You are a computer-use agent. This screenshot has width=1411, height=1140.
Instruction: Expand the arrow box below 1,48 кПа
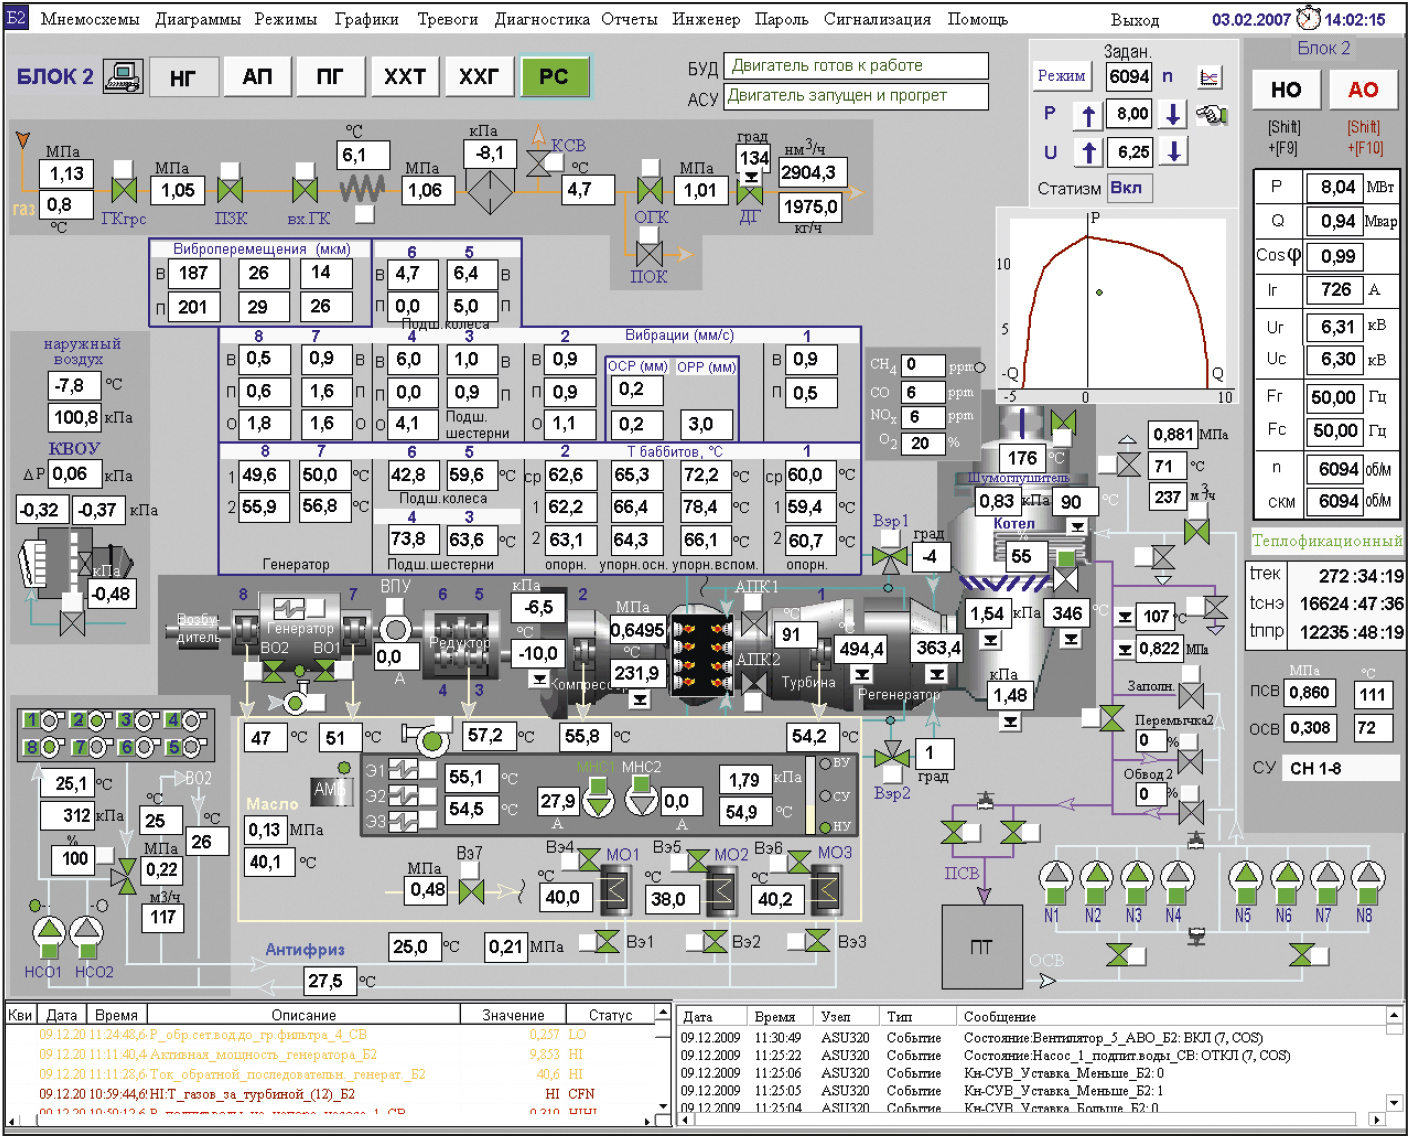pyautogui.click(x=1011, y=721)
